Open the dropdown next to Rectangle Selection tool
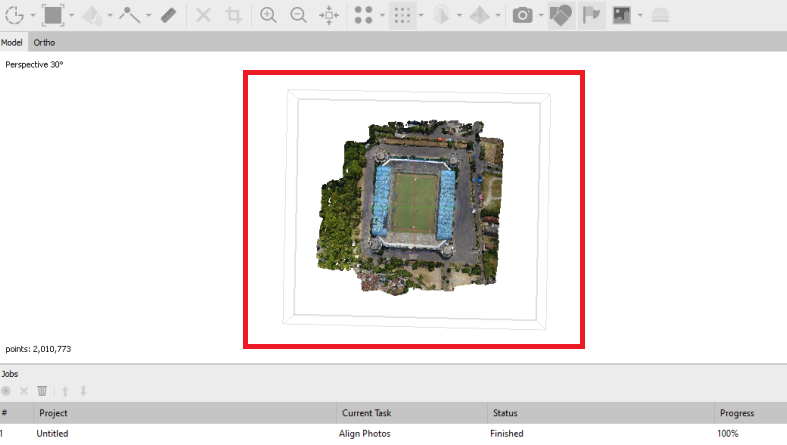Image resolution: width=787 pixels, height=445 pixels. tap(71, 15)
